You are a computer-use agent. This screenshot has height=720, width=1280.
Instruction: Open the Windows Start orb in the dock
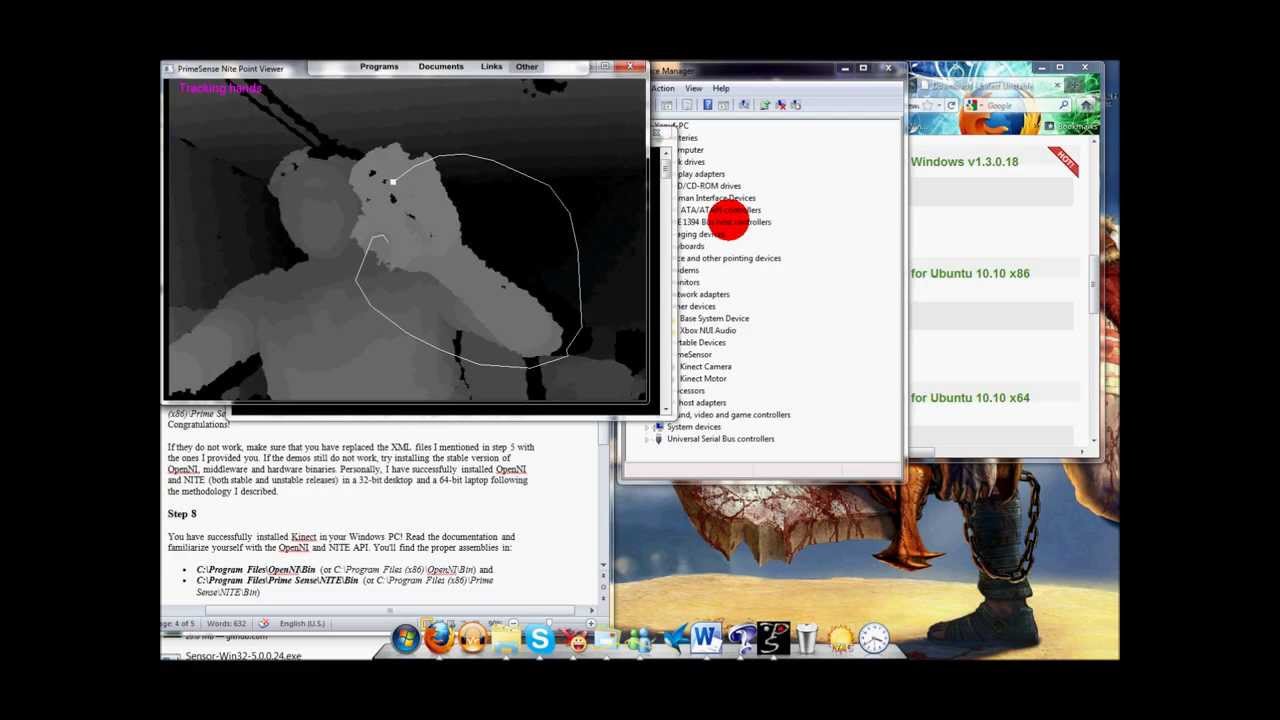coord(407,638)
